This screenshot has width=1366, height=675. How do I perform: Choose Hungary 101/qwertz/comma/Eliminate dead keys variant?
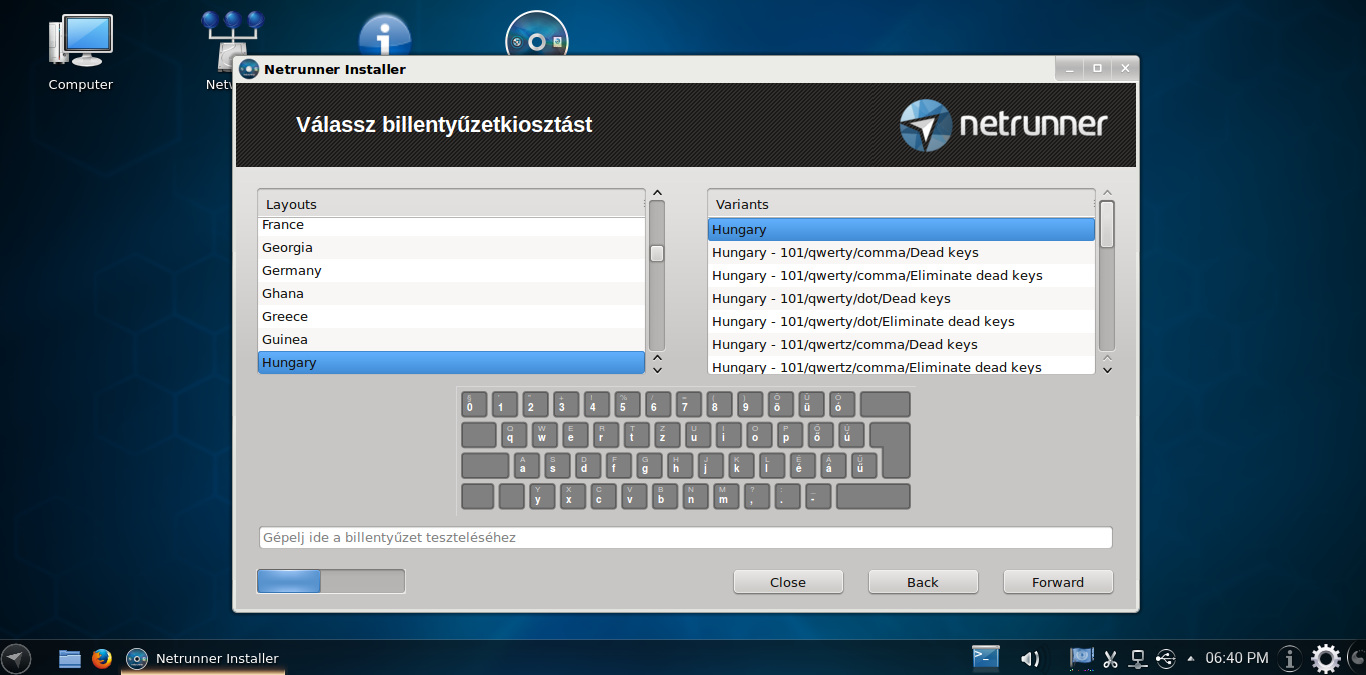pyautogui.click(x=901, y=366)
